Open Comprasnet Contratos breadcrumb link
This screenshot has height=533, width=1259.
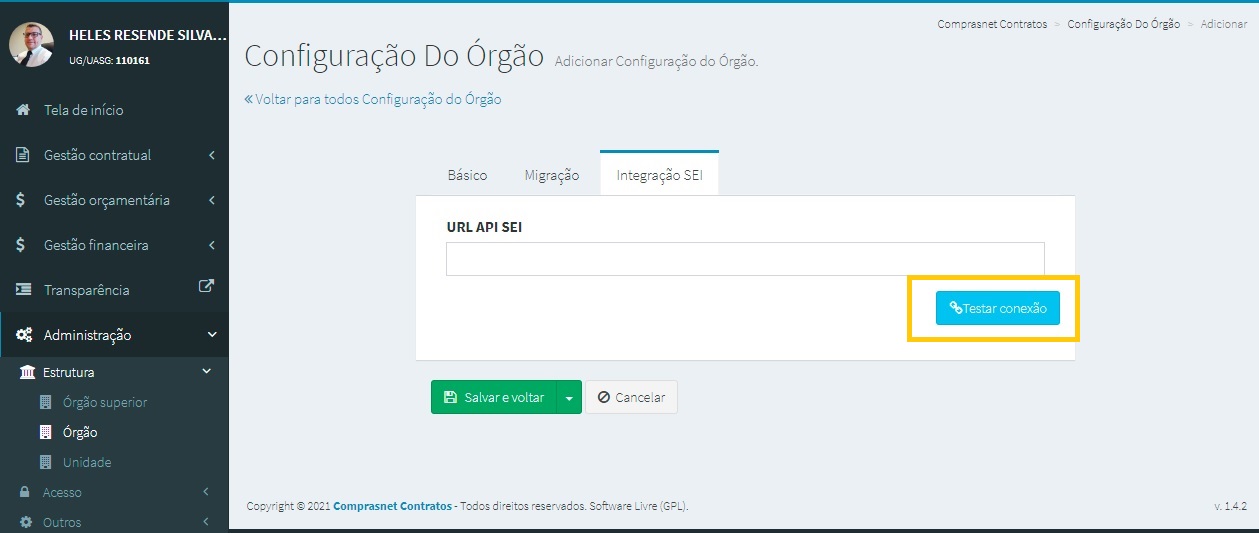click(992, 24)
